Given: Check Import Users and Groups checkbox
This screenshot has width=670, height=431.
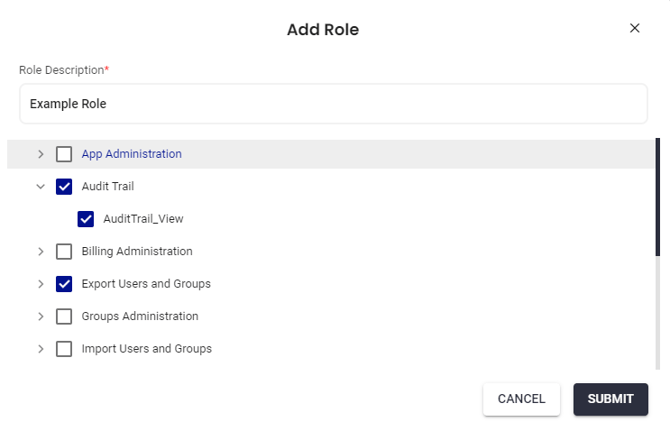Looking at the screenshot, I should [x=65, y=349].
